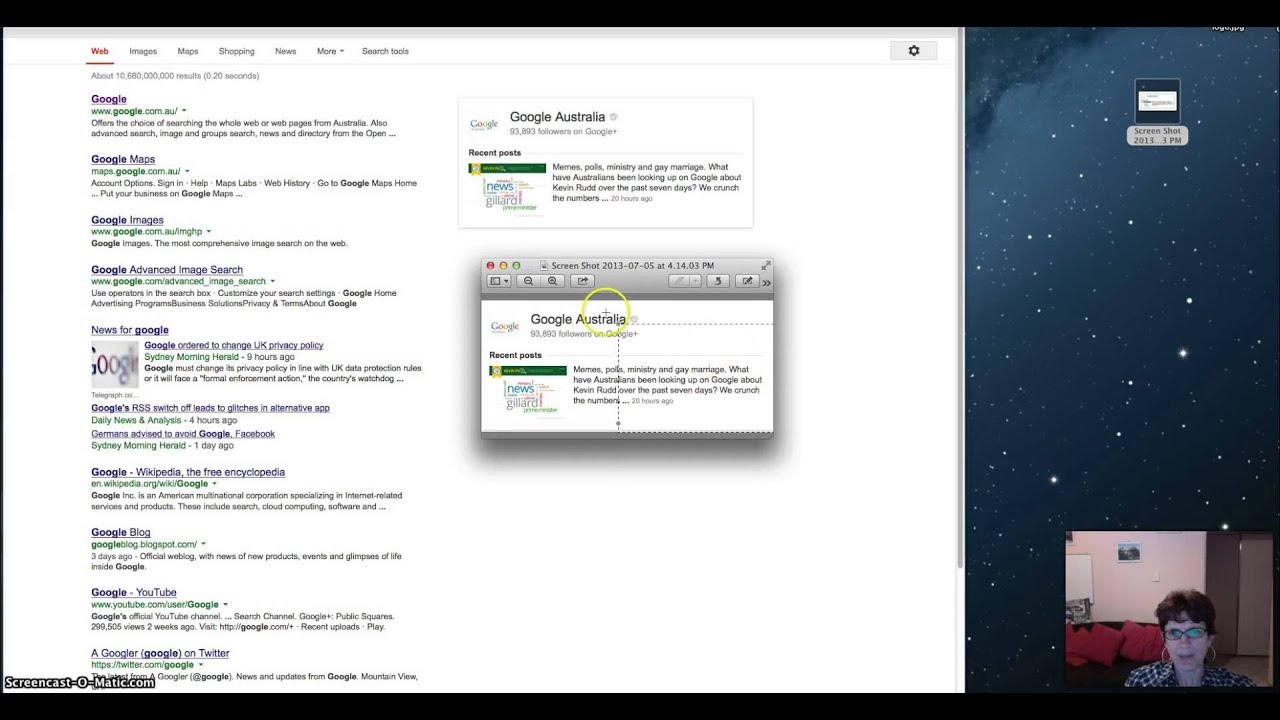Open the Google Advanced Image Search result

tap(167, 270)
